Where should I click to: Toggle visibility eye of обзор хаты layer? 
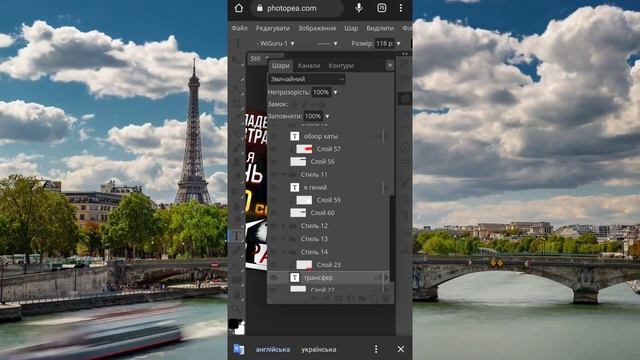point(274,136)
